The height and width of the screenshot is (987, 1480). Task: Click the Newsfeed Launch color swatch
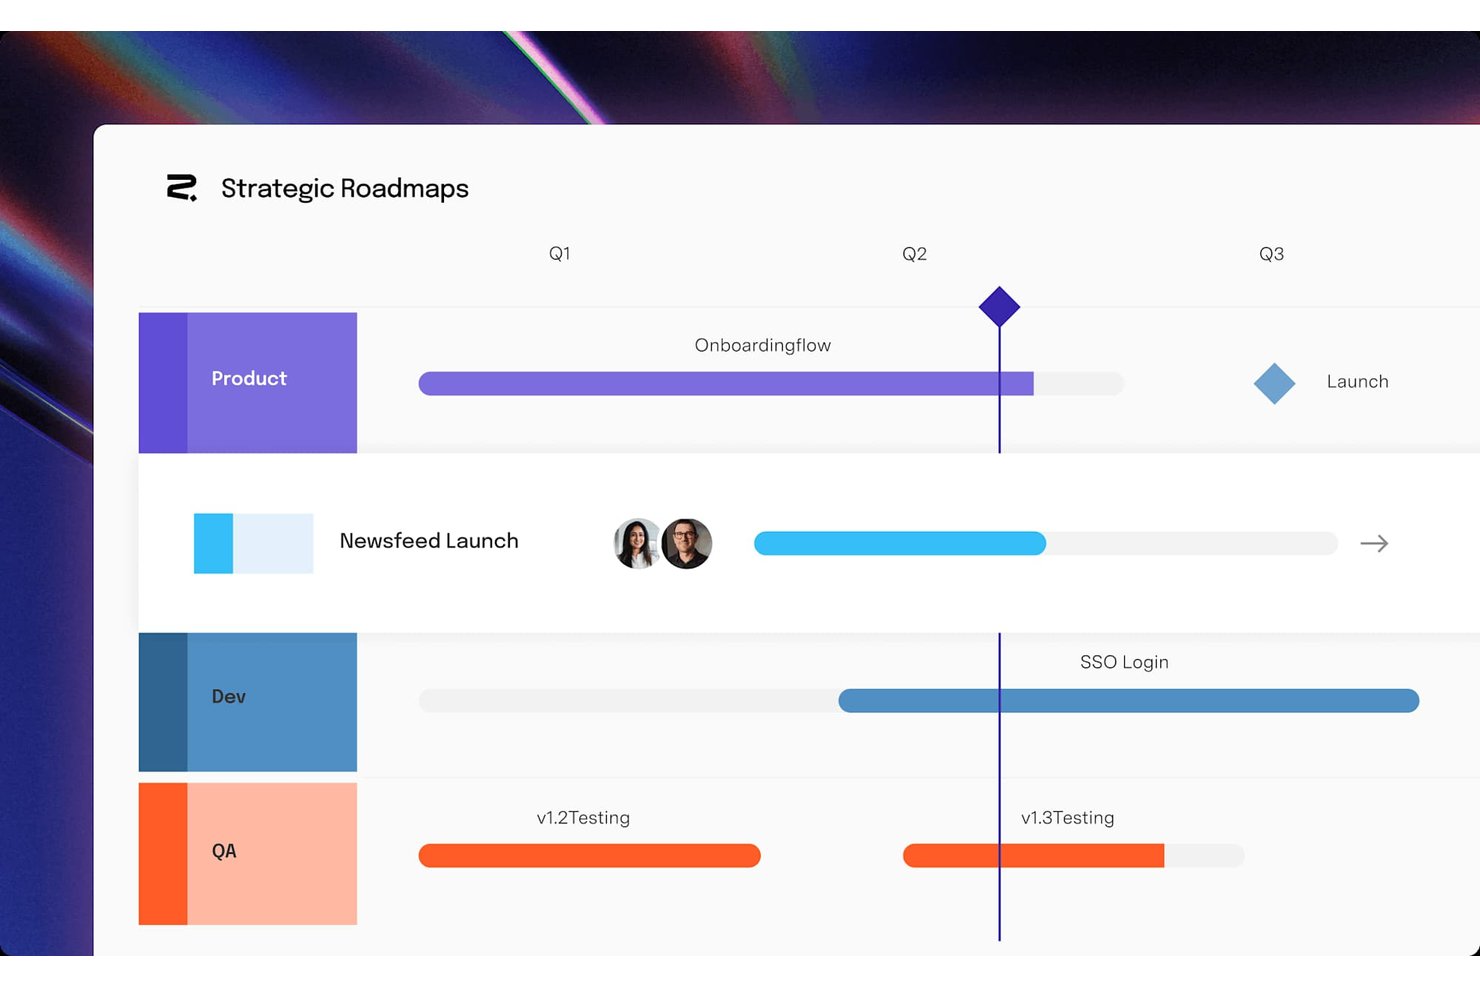pos(253,543)
